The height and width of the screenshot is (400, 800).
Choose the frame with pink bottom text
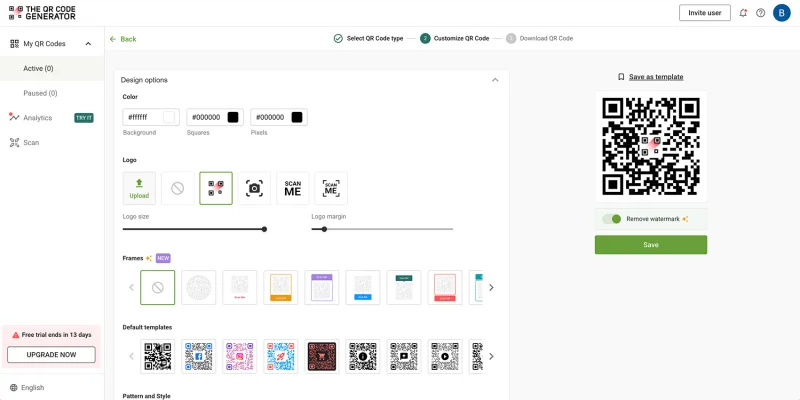240,288
